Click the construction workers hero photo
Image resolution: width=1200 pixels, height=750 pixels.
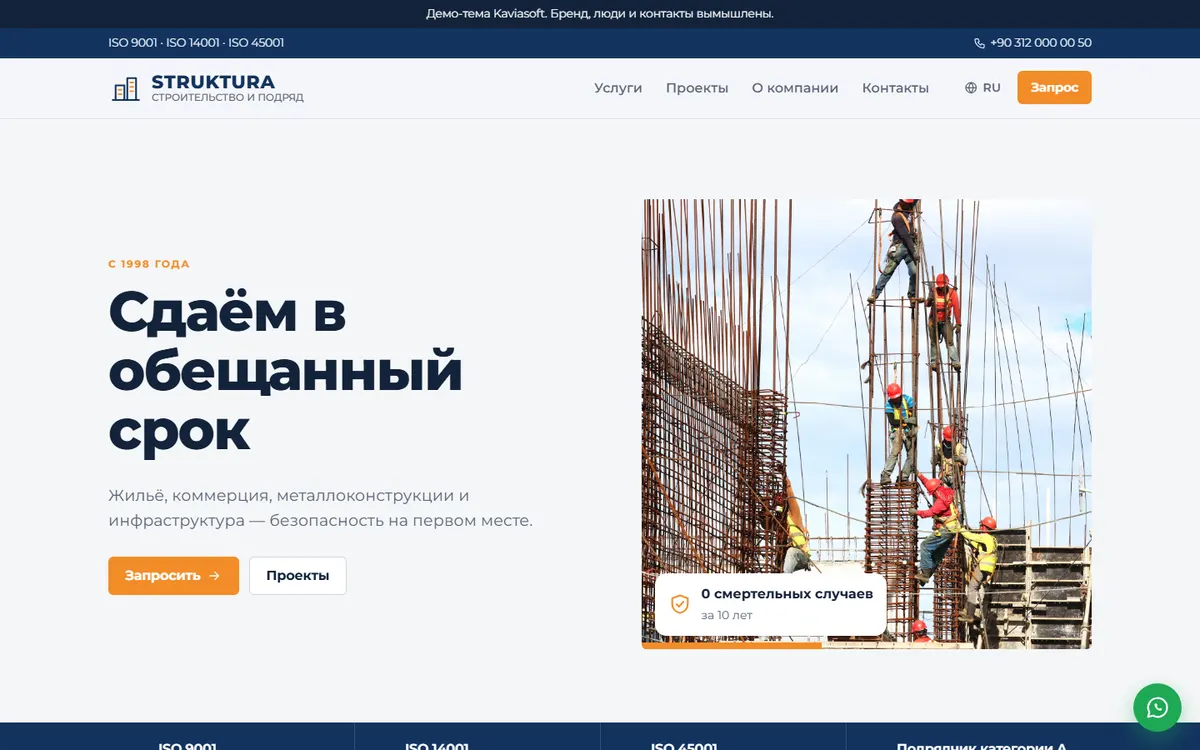867,424
